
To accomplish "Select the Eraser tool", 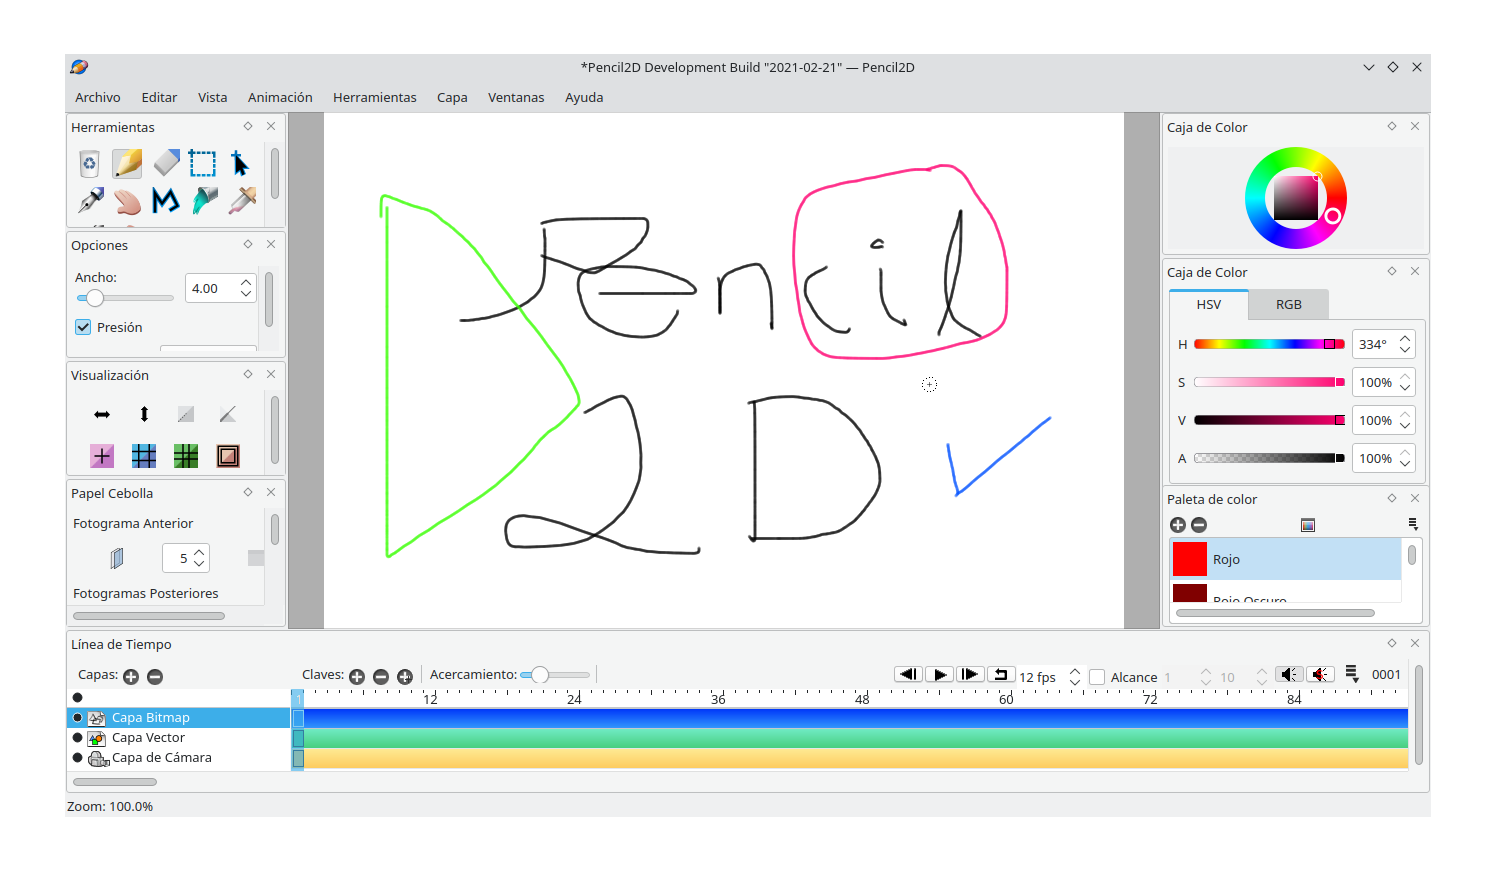I will point(166,163).
